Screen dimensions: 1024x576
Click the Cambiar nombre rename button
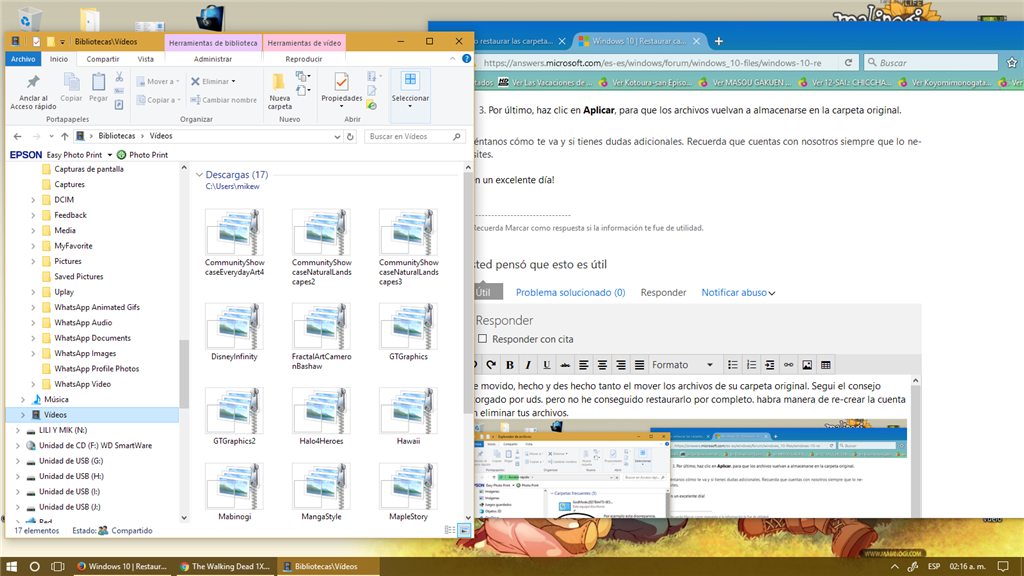coord(223,100)
